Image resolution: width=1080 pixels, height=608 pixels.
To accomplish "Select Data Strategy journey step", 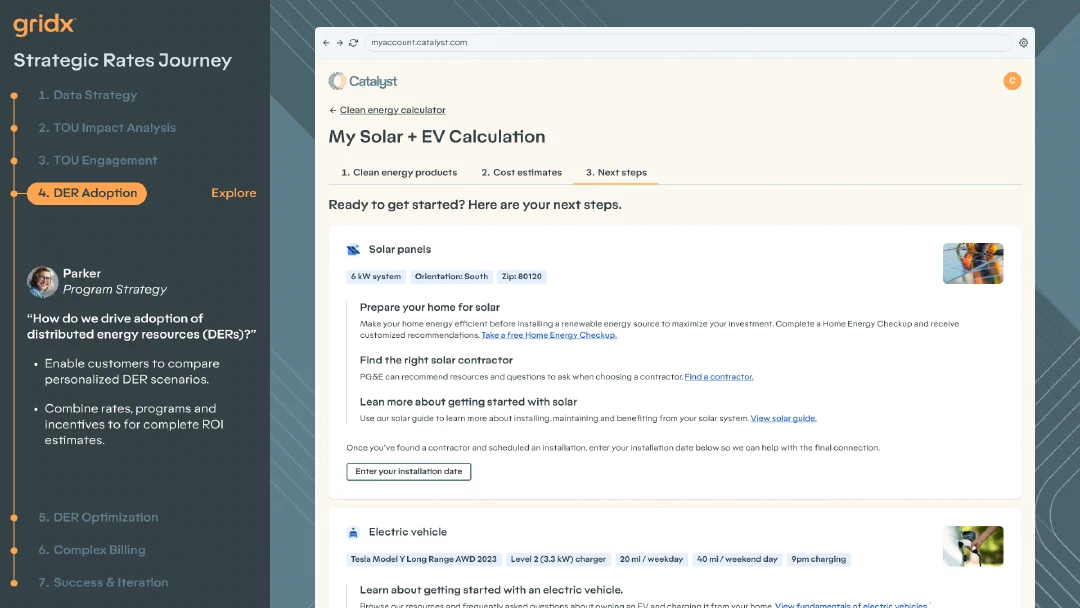I will [87, 96].
